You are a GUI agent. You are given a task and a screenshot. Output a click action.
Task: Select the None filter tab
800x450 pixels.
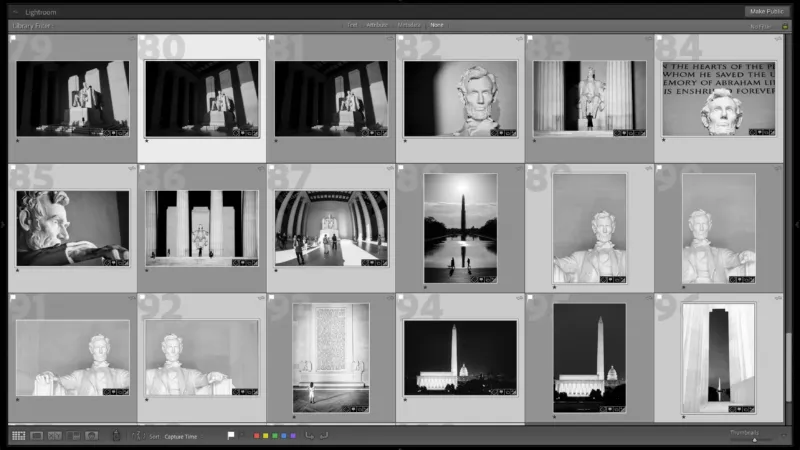coord(437,25)
